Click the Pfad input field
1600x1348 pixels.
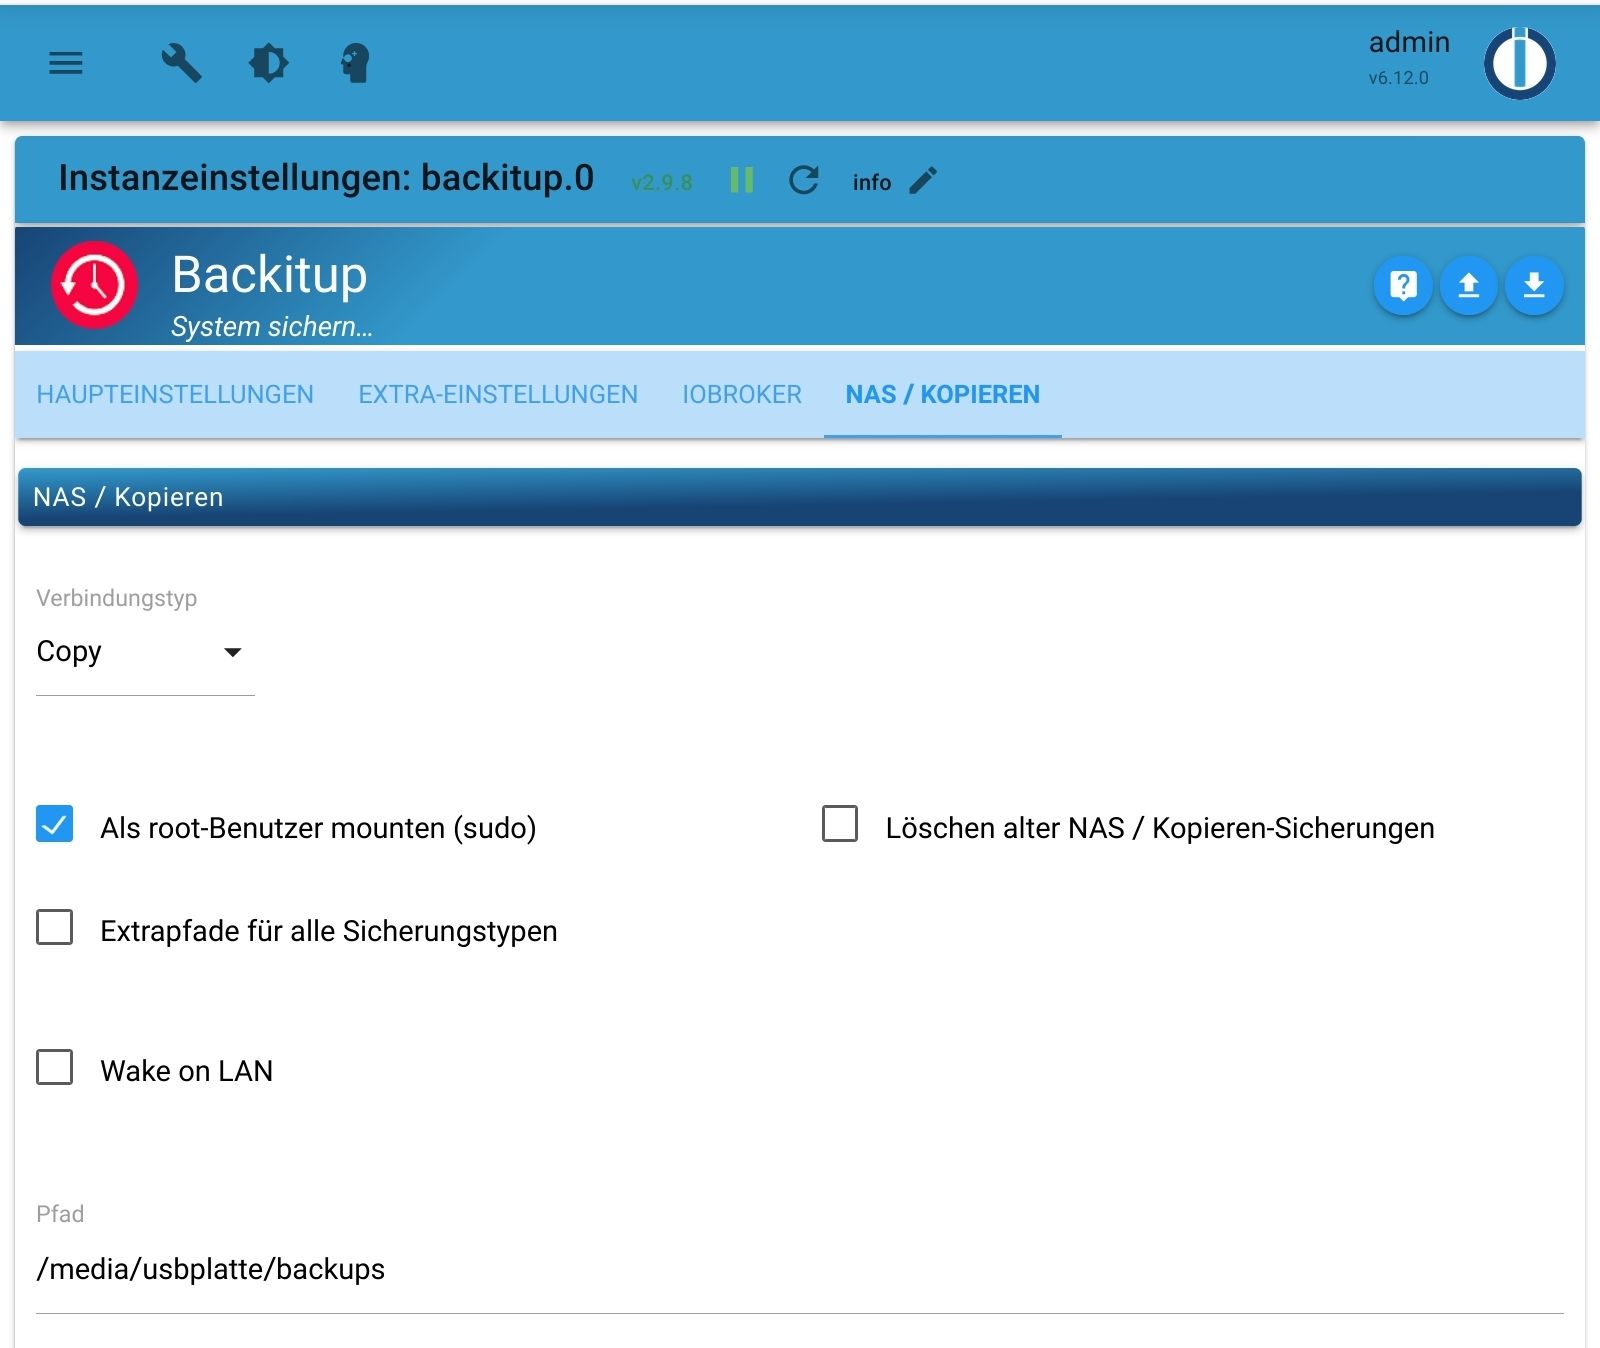799,1269
